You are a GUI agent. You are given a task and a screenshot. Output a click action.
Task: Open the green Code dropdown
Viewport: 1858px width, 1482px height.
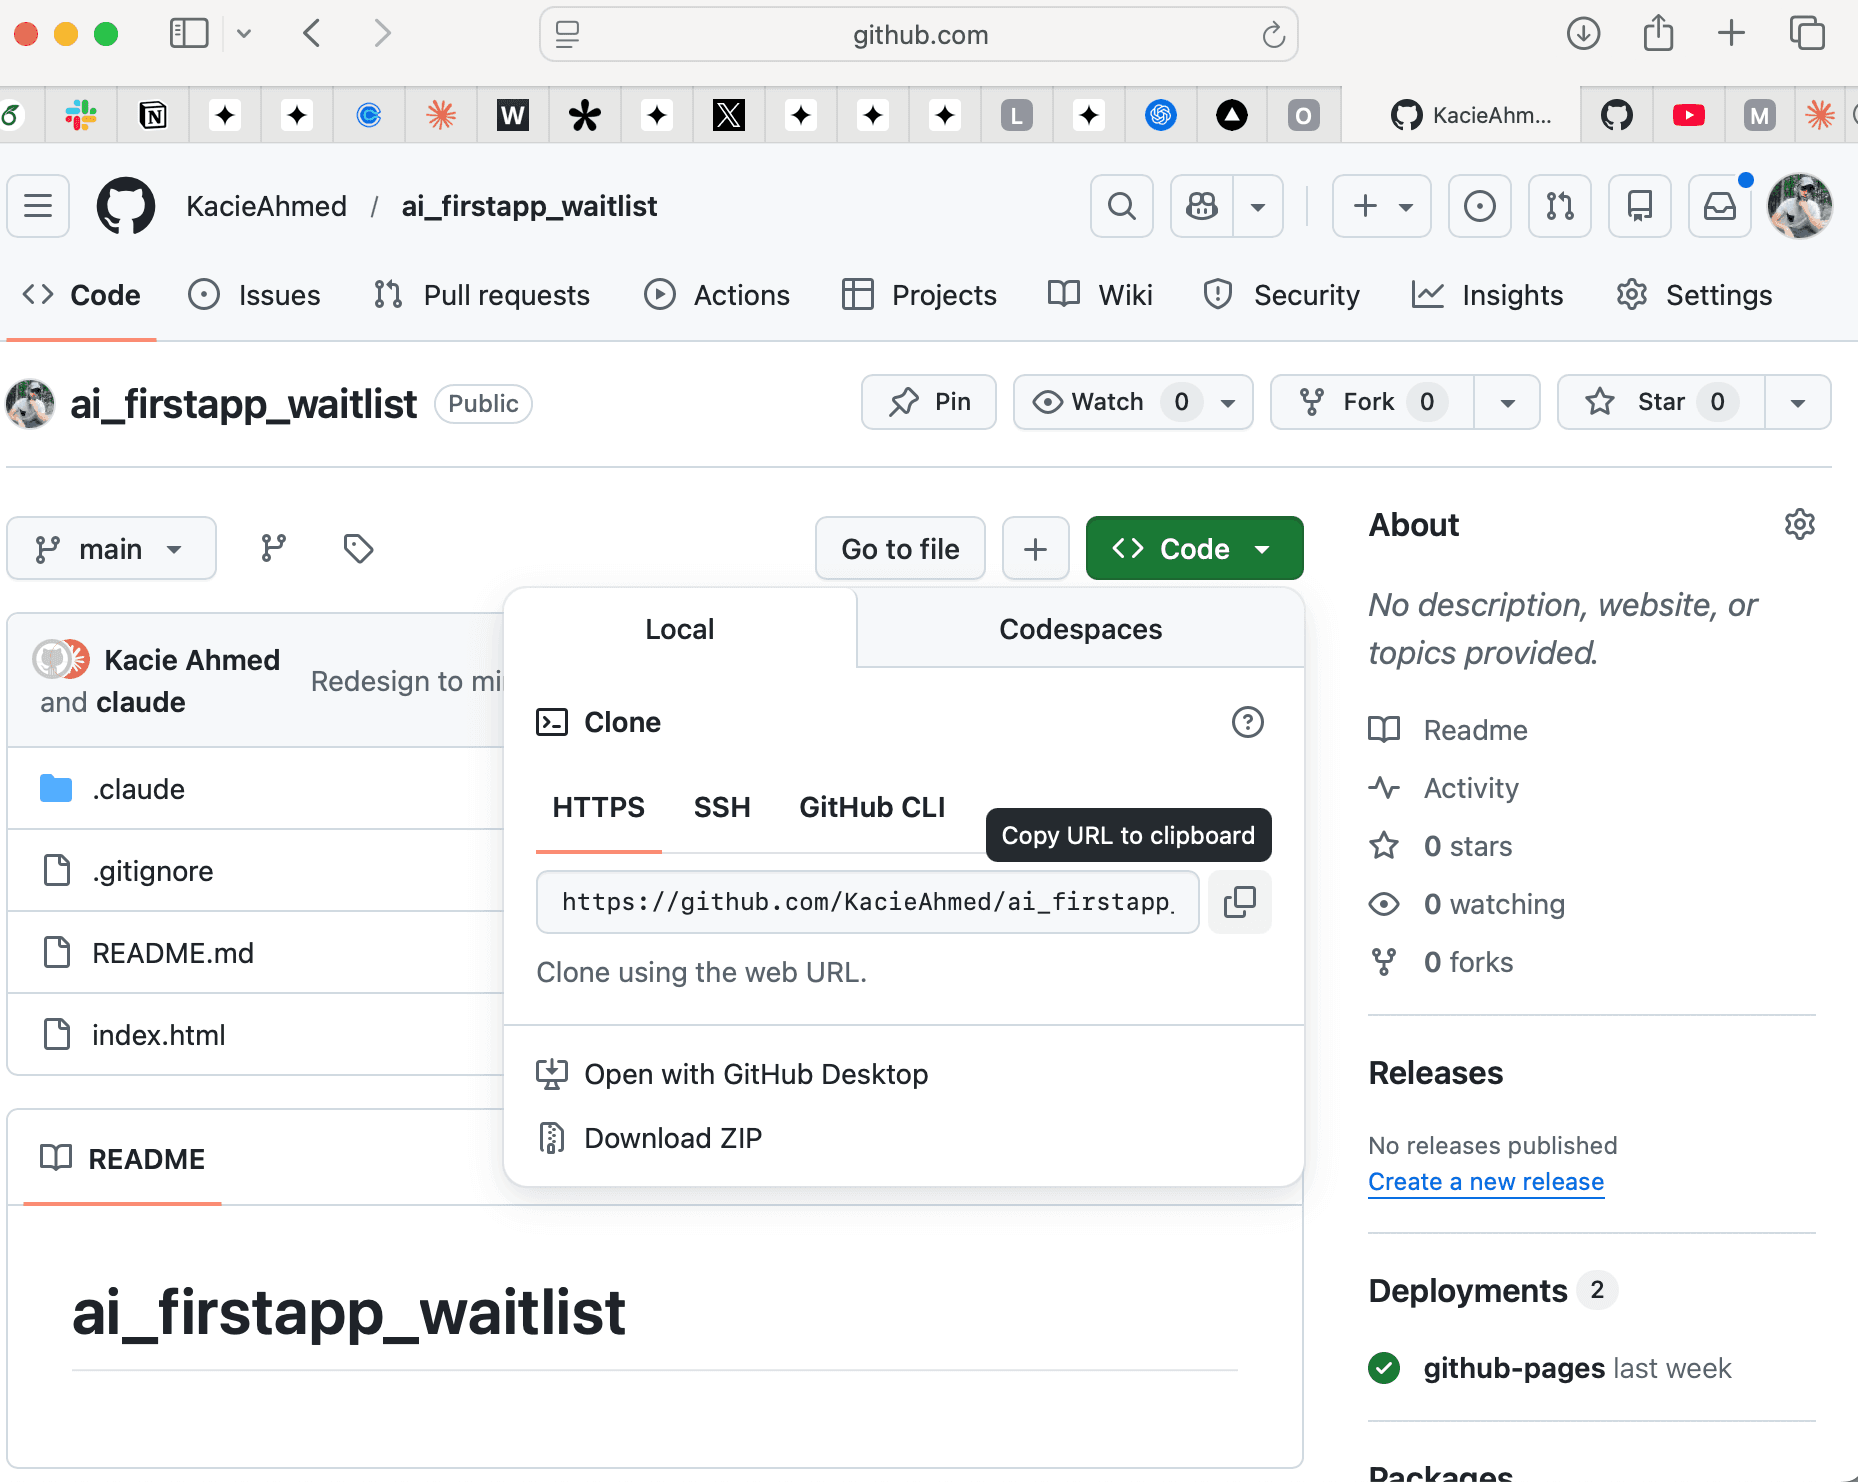1194,548
